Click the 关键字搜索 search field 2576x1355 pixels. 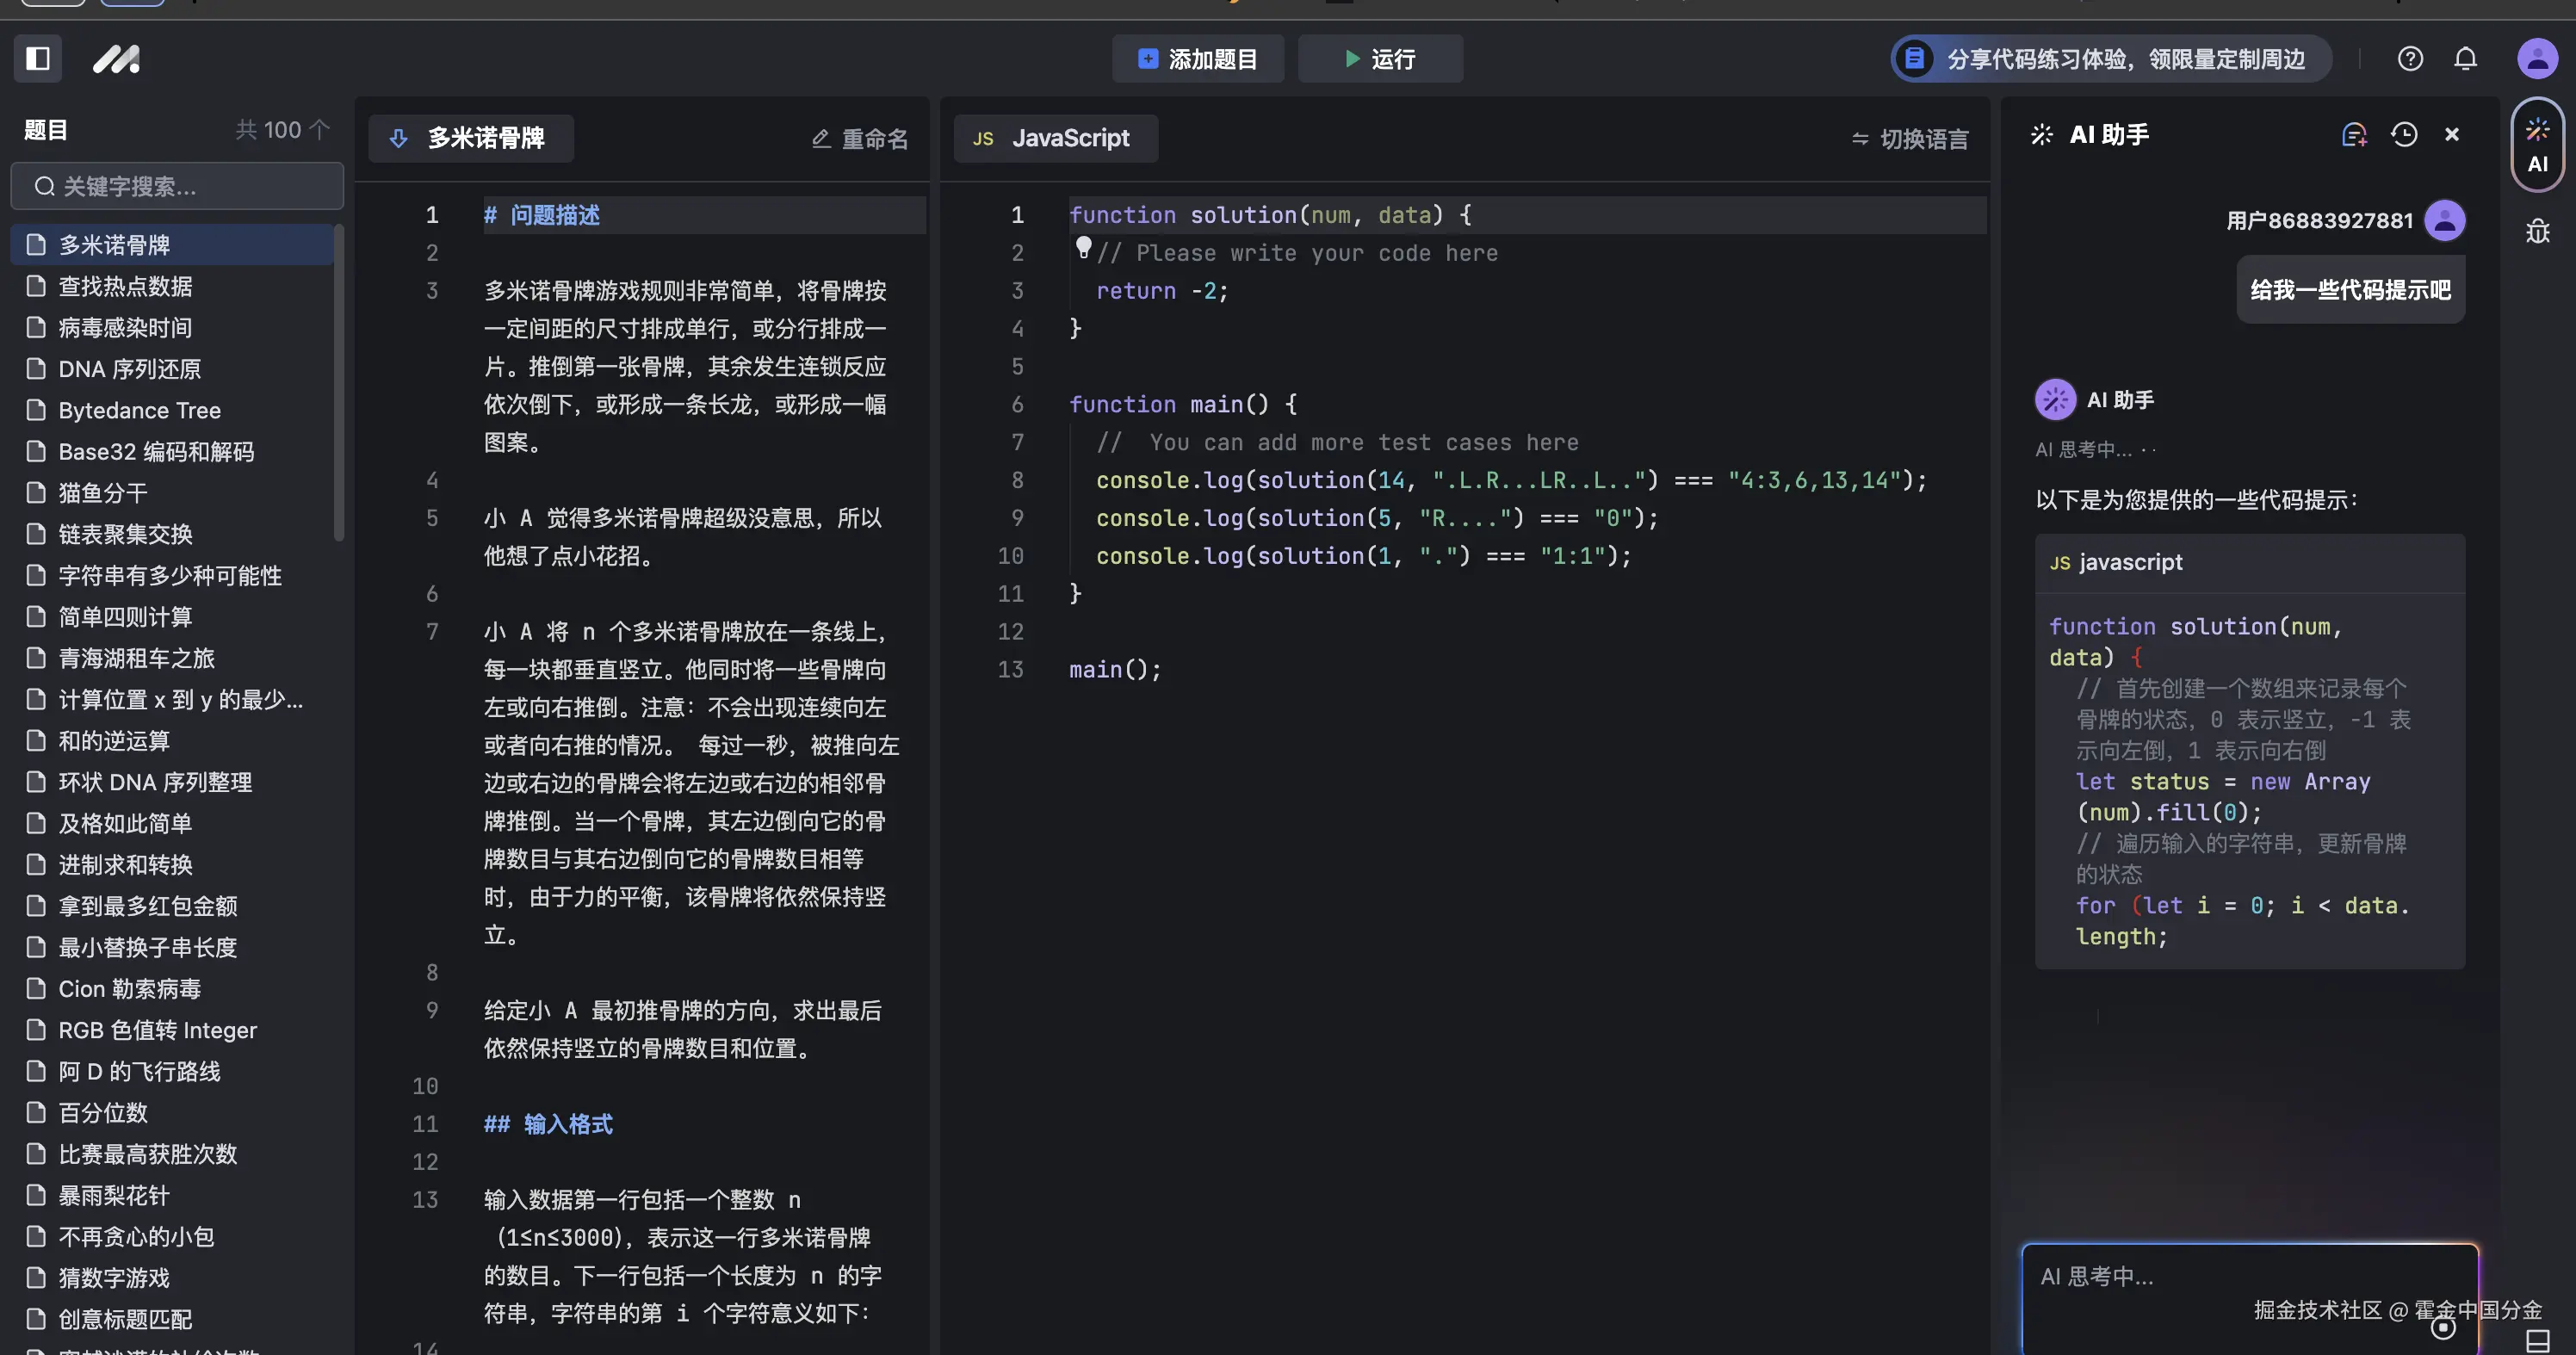coord(177,187)
